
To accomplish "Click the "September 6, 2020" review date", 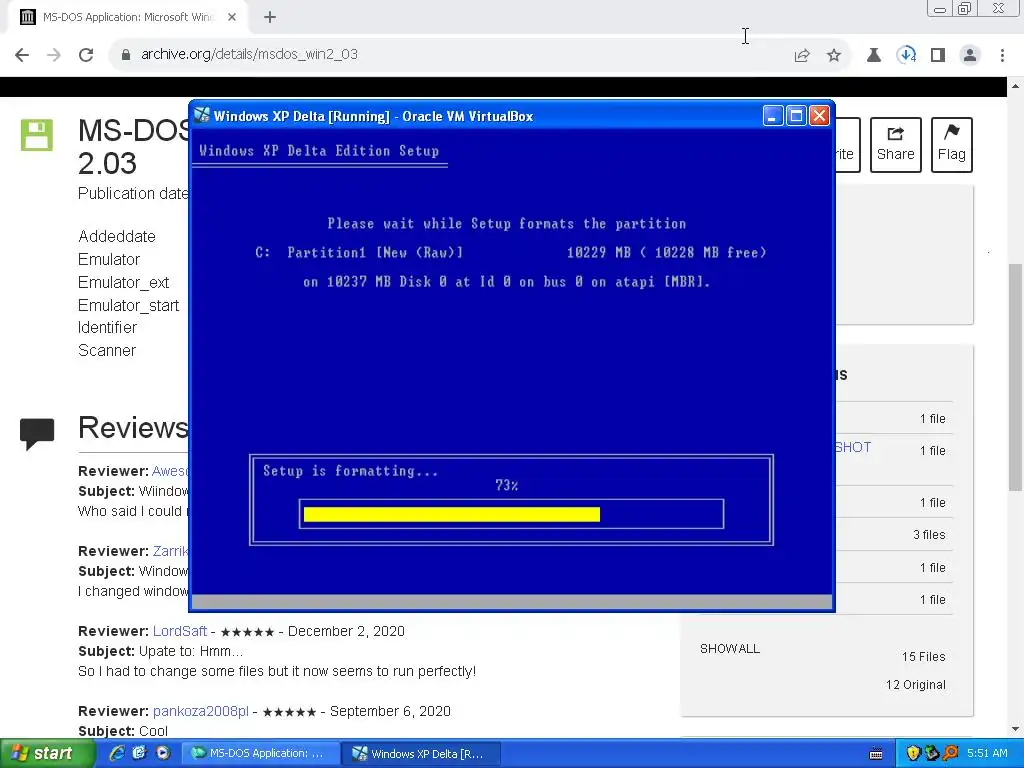I will tap(390, 711).
